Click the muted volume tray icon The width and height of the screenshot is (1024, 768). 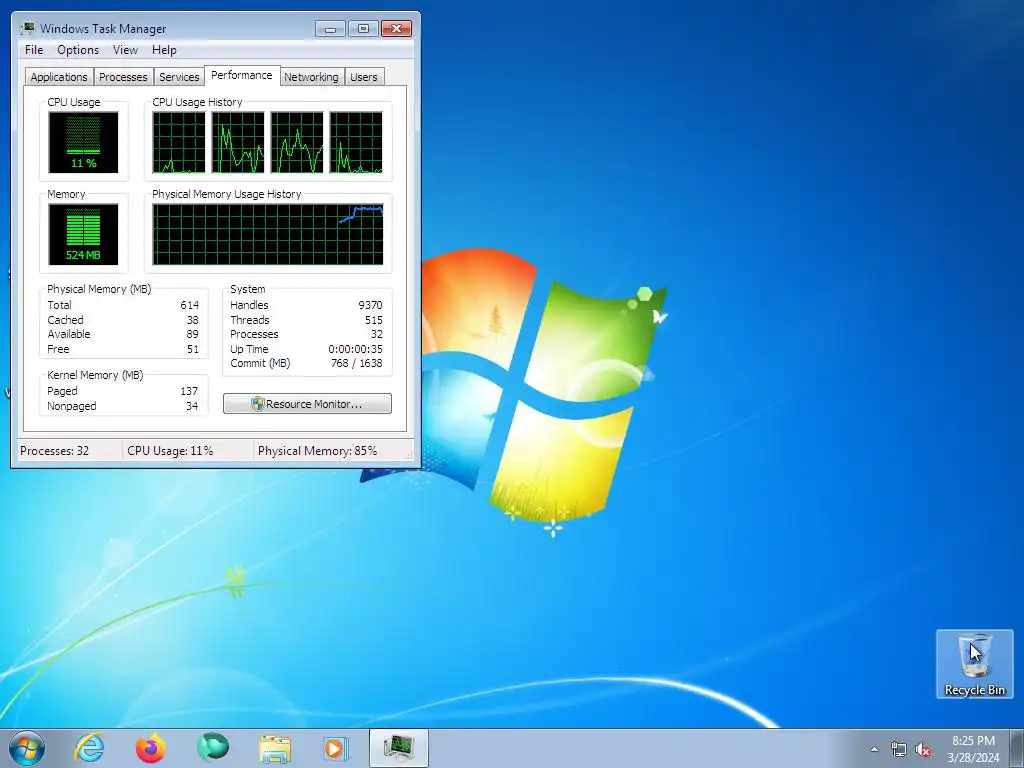pos(923,750)
